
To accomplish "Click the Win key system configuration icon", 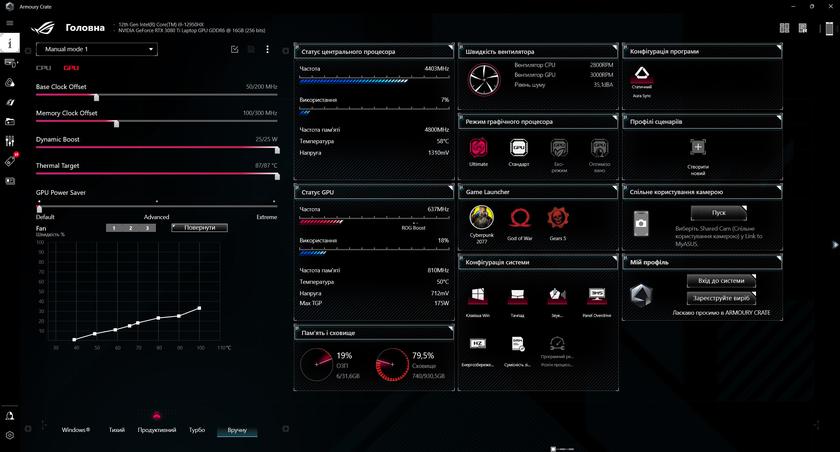I will click(478, 295).
